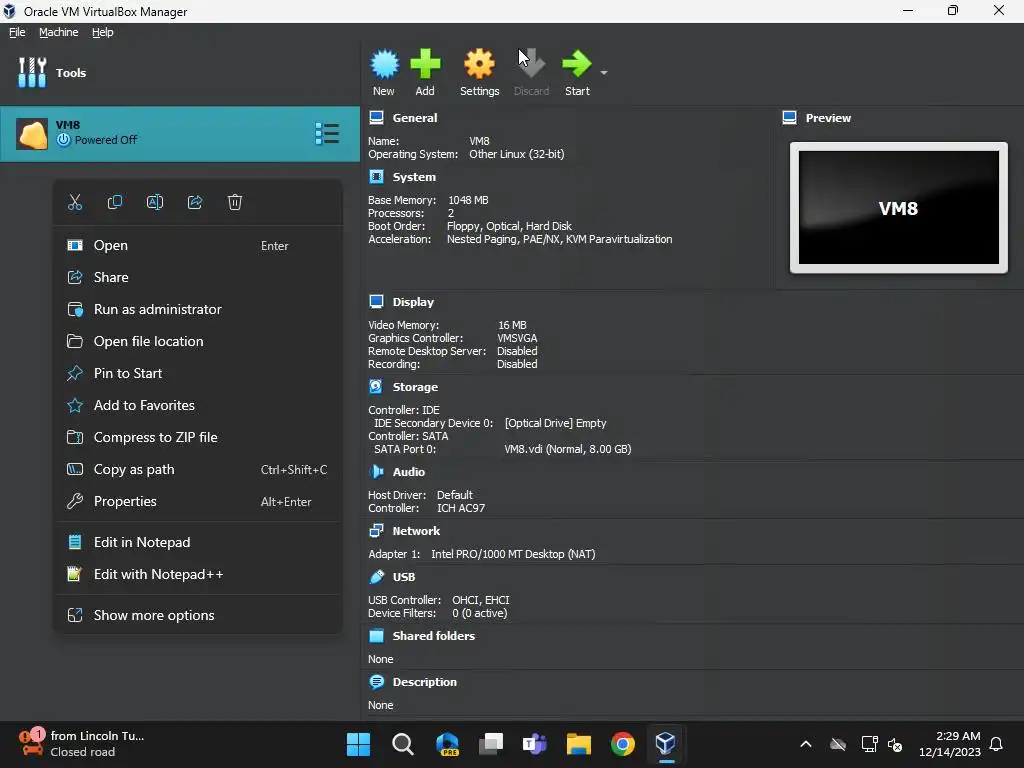Click the Network section header

click(x=416, y=531)
